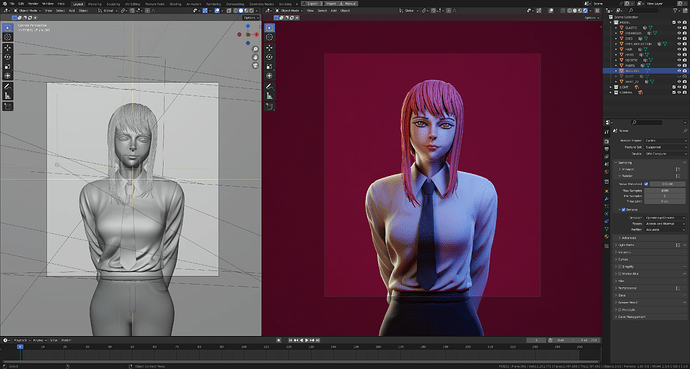
Task: Switch to the UV Editing workspace tab
Action: pos(132,4)
